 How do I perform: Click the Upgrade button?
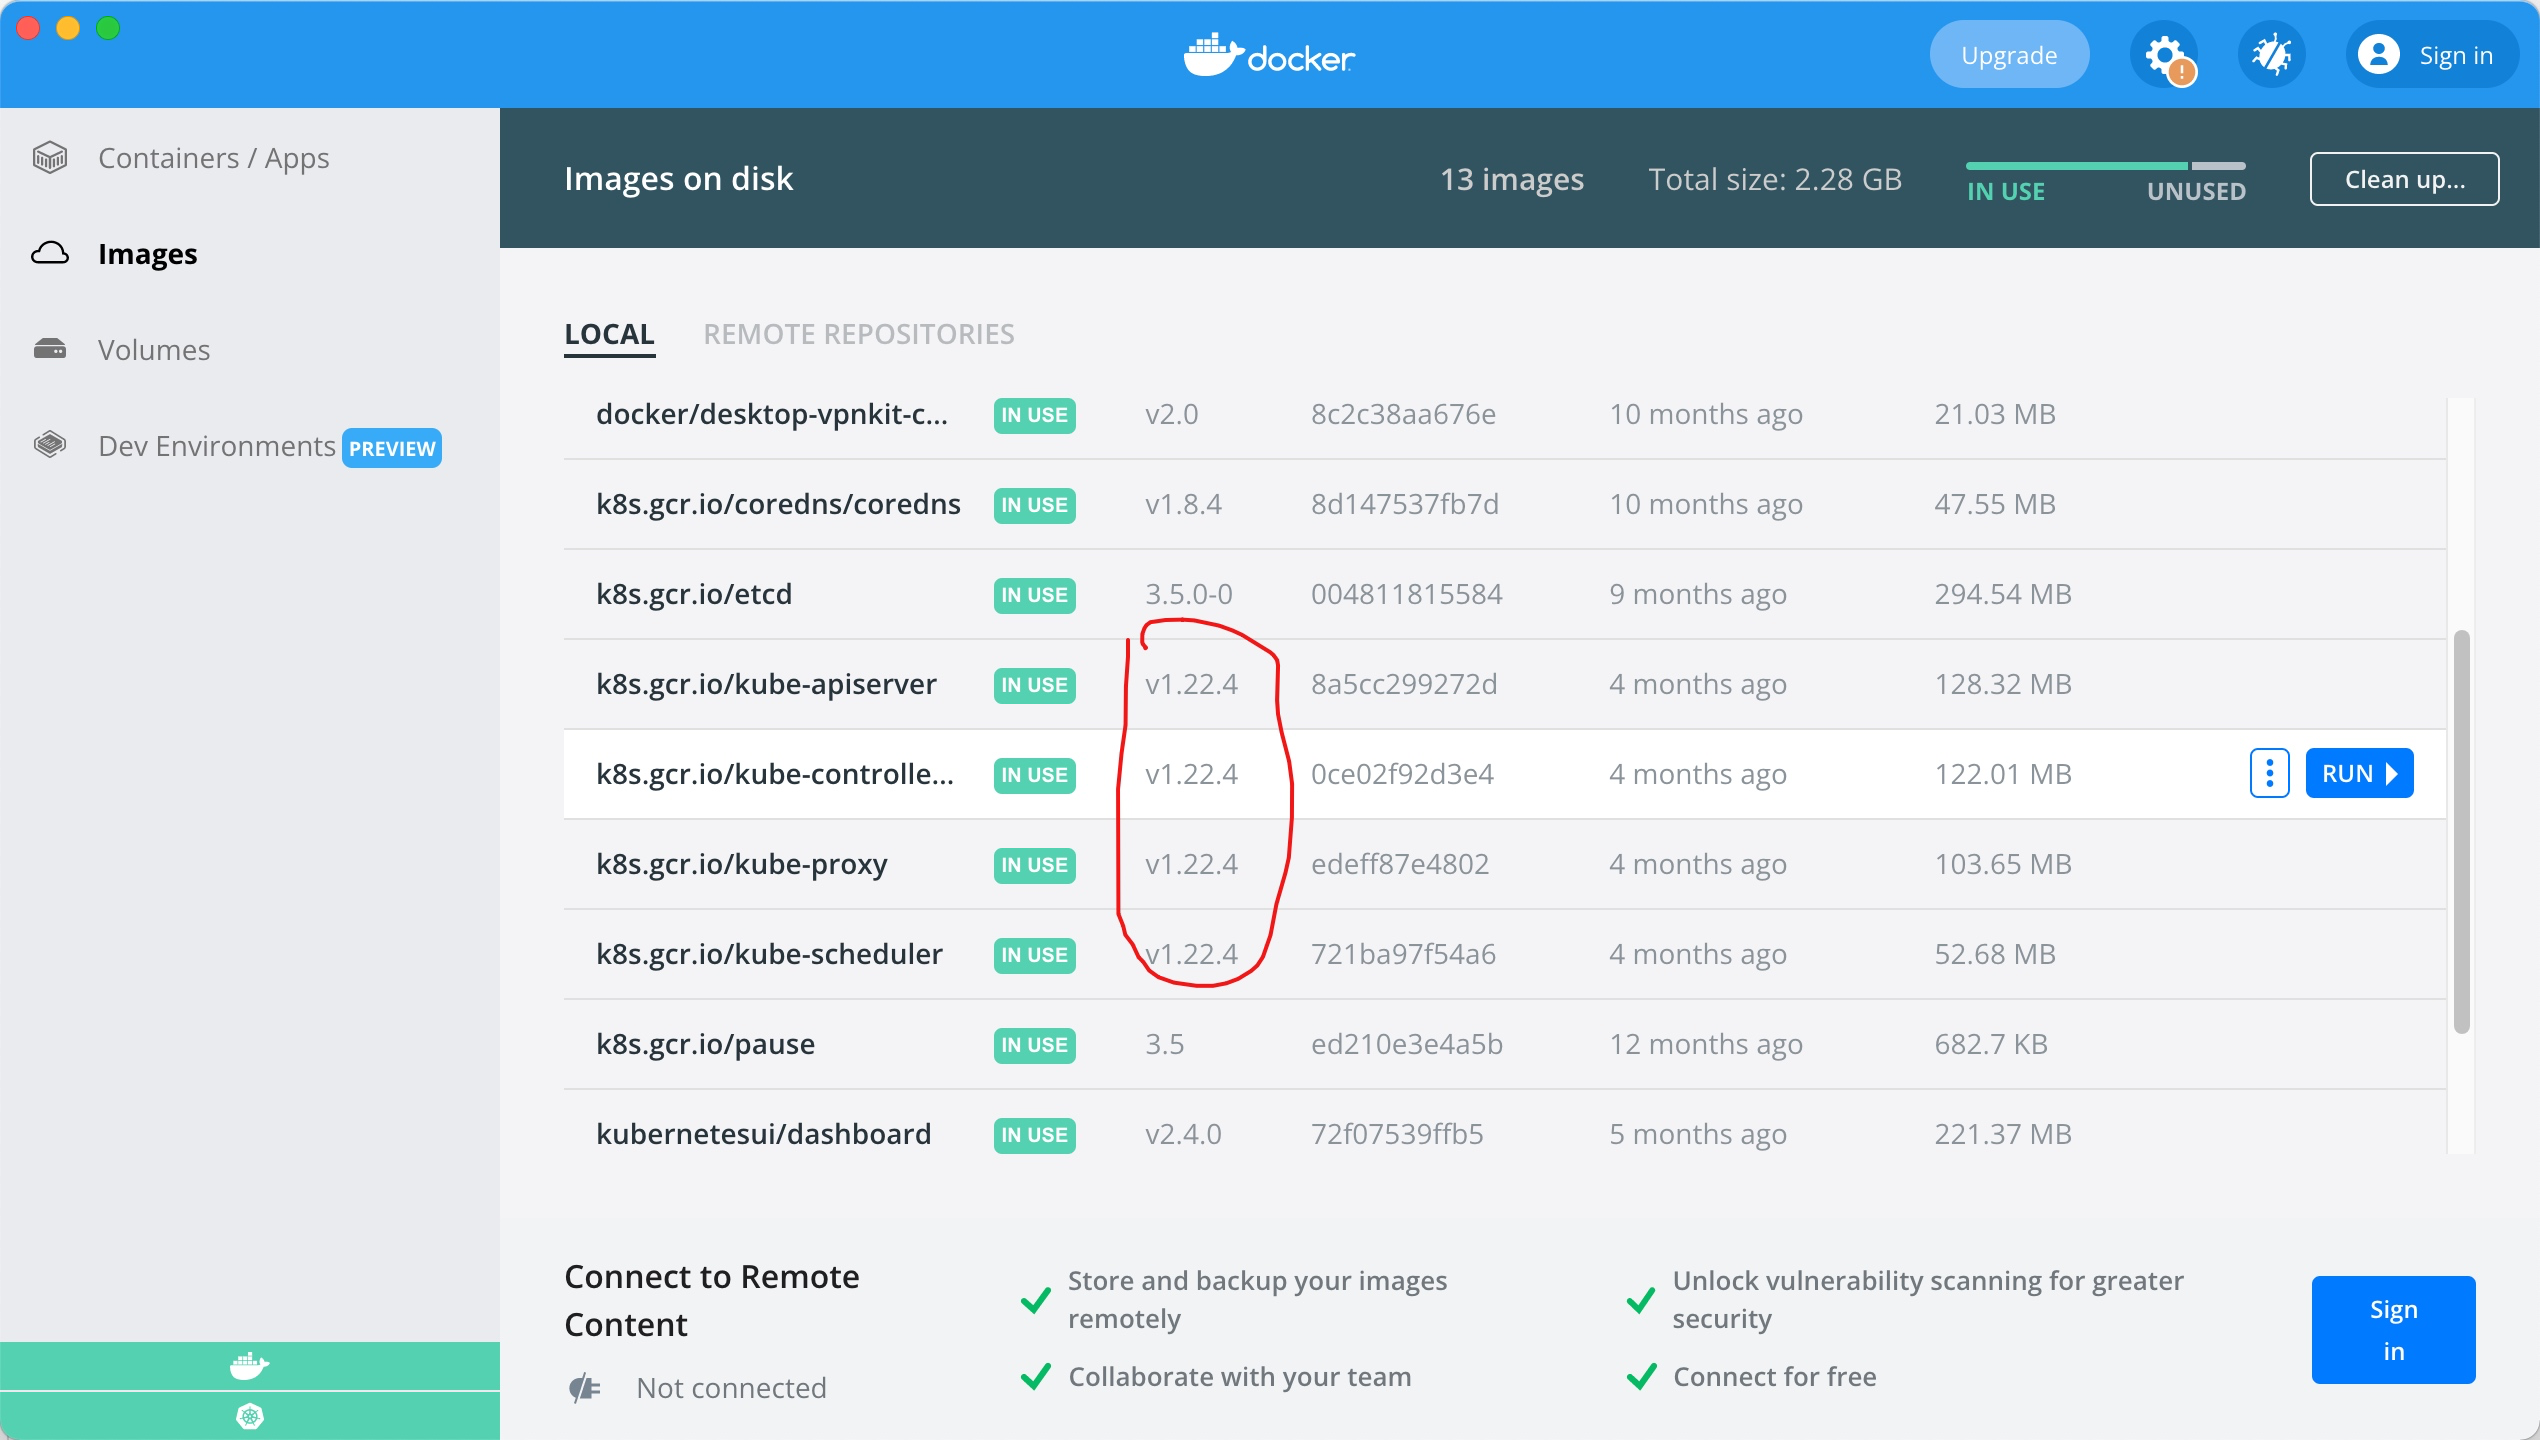[x=2008, y=55]
